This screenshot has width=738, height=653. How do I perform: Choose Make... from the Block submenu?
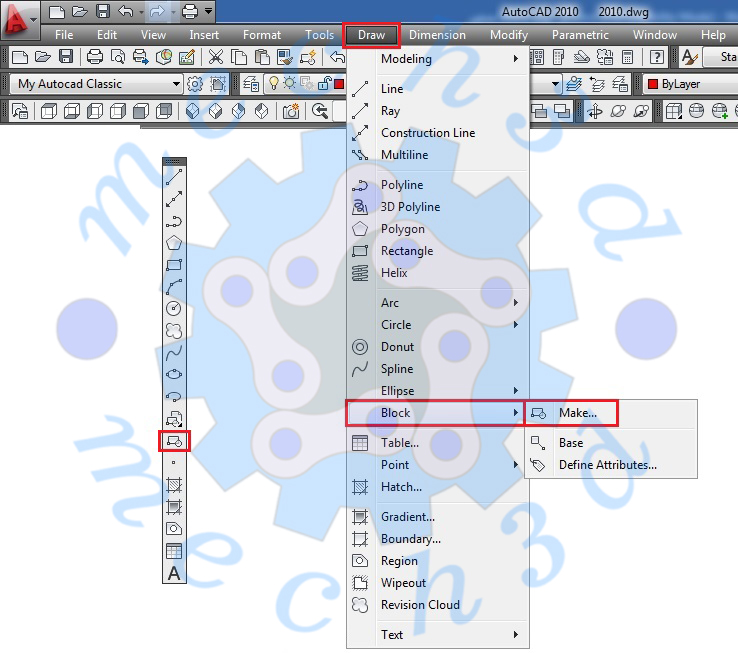click(577, 413)
